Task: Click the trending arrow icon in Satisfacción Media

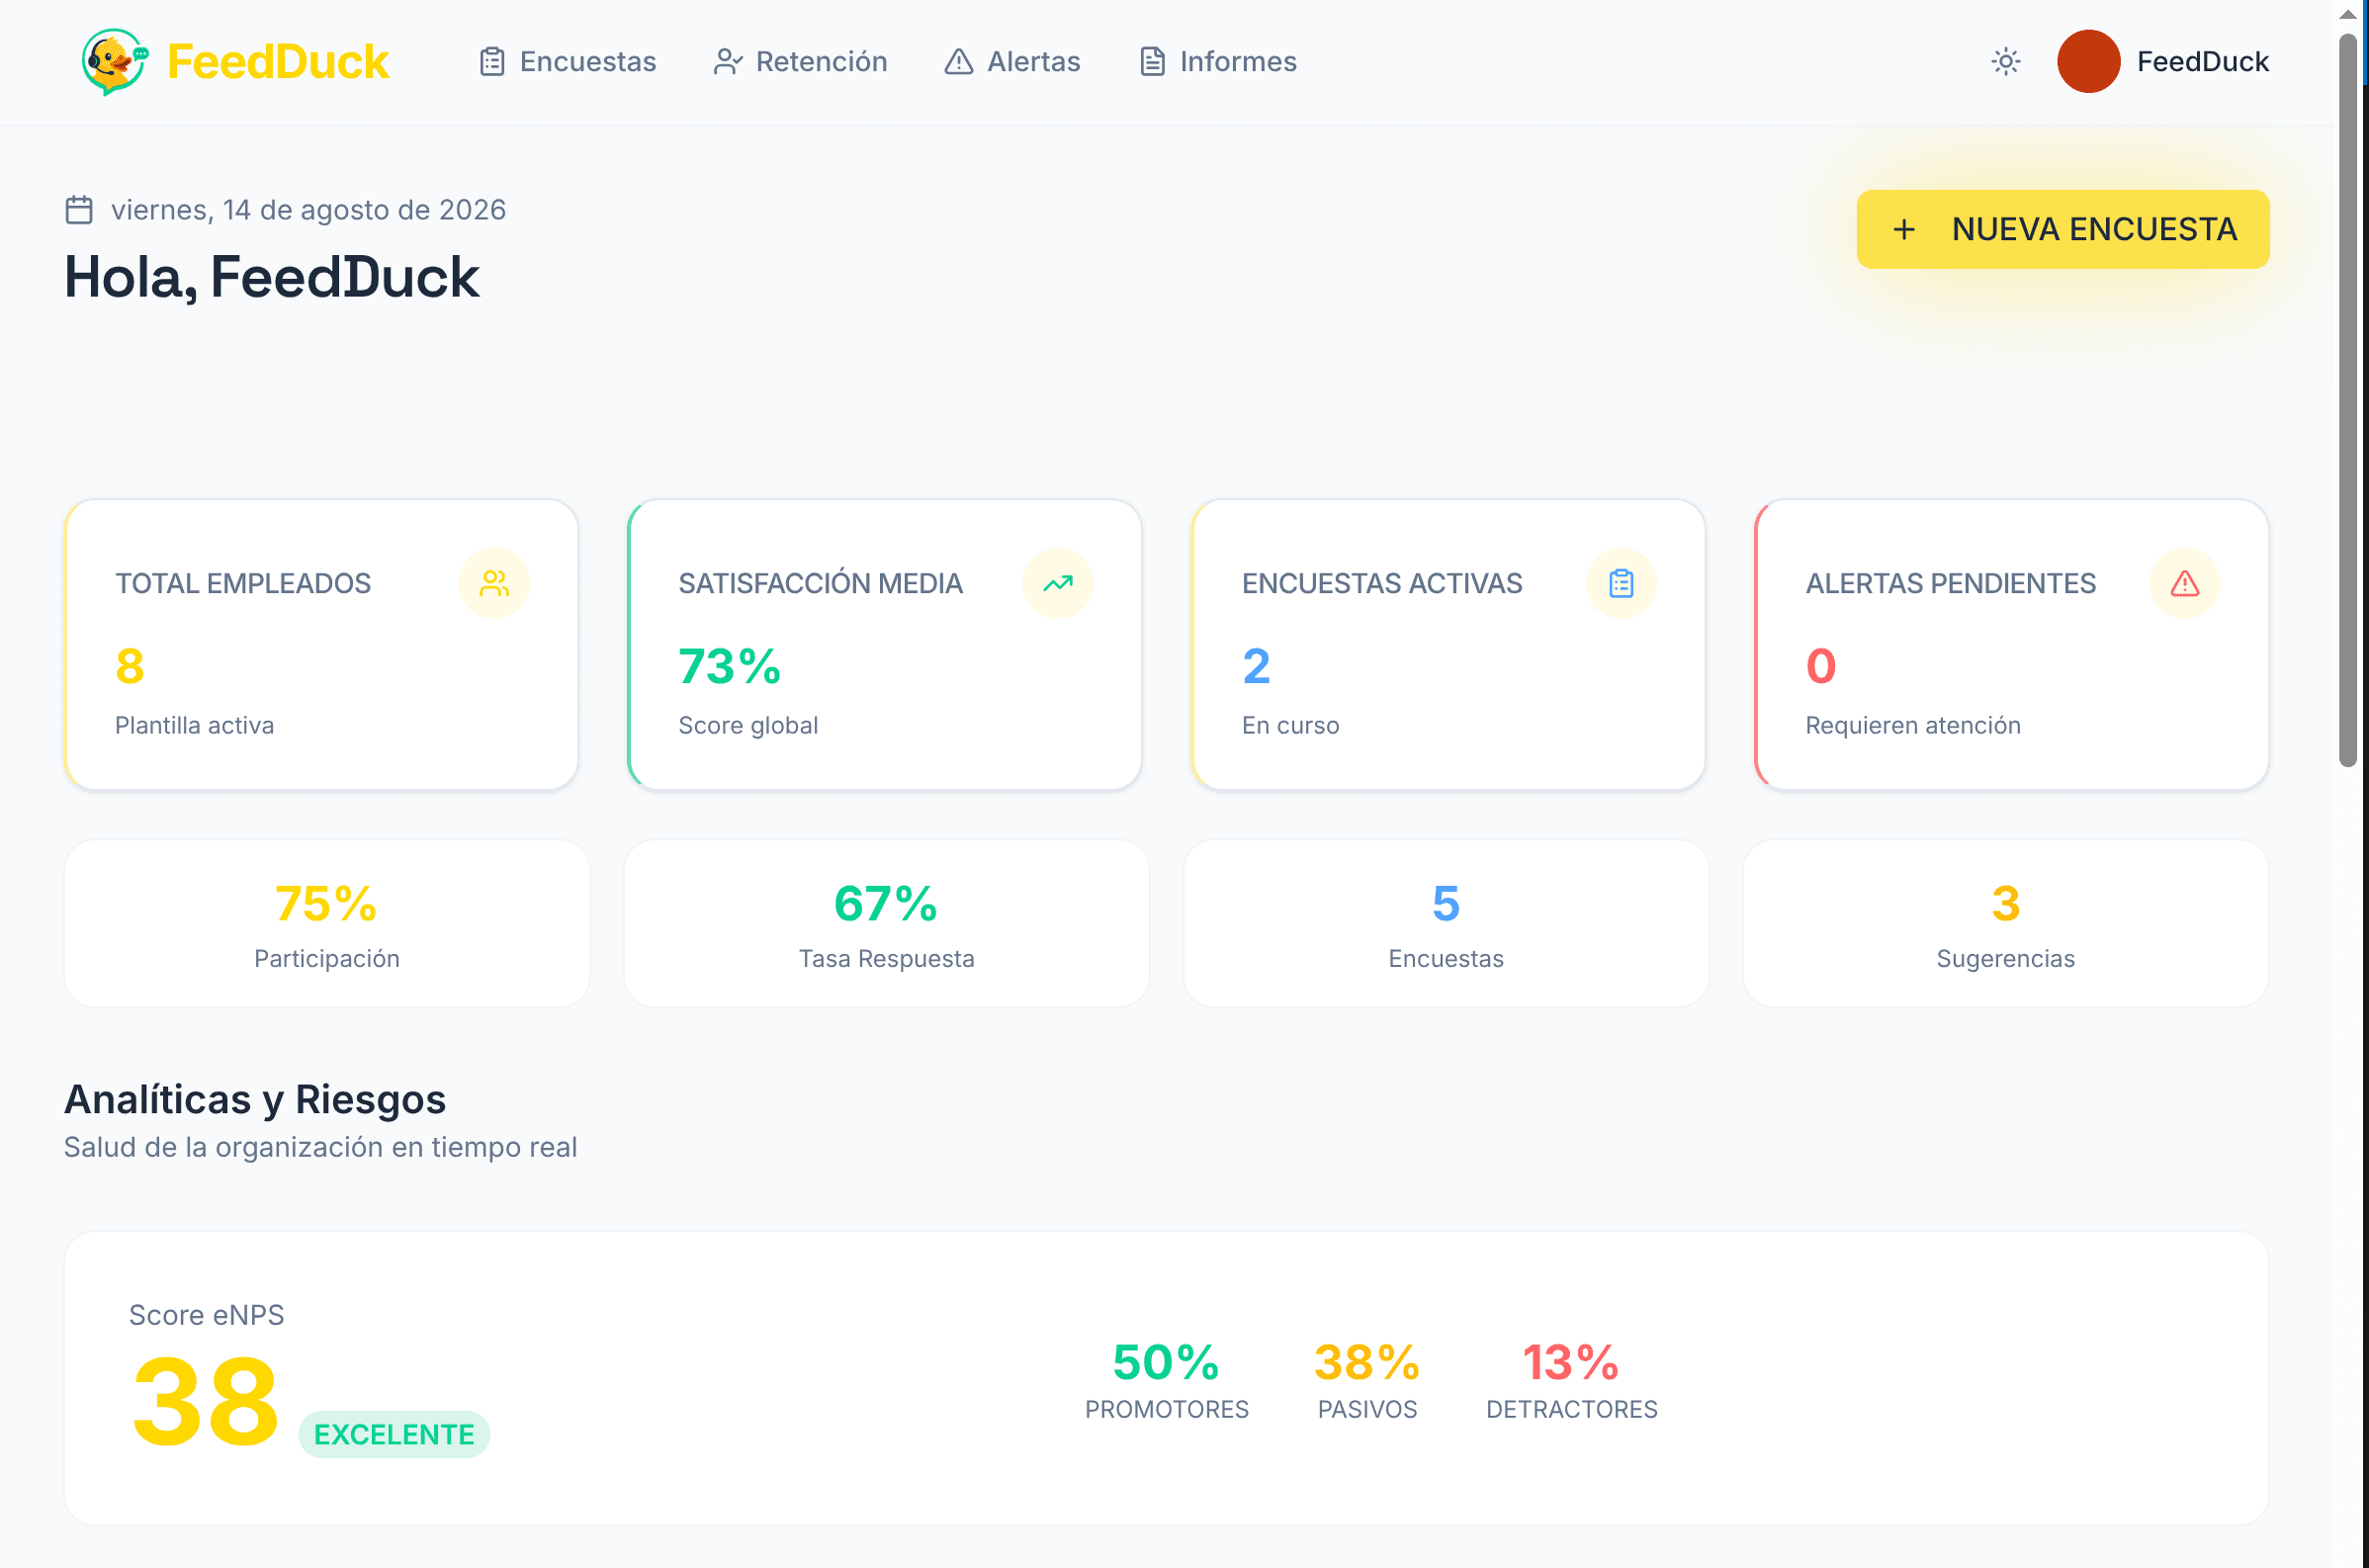Action: point(1057,583)
